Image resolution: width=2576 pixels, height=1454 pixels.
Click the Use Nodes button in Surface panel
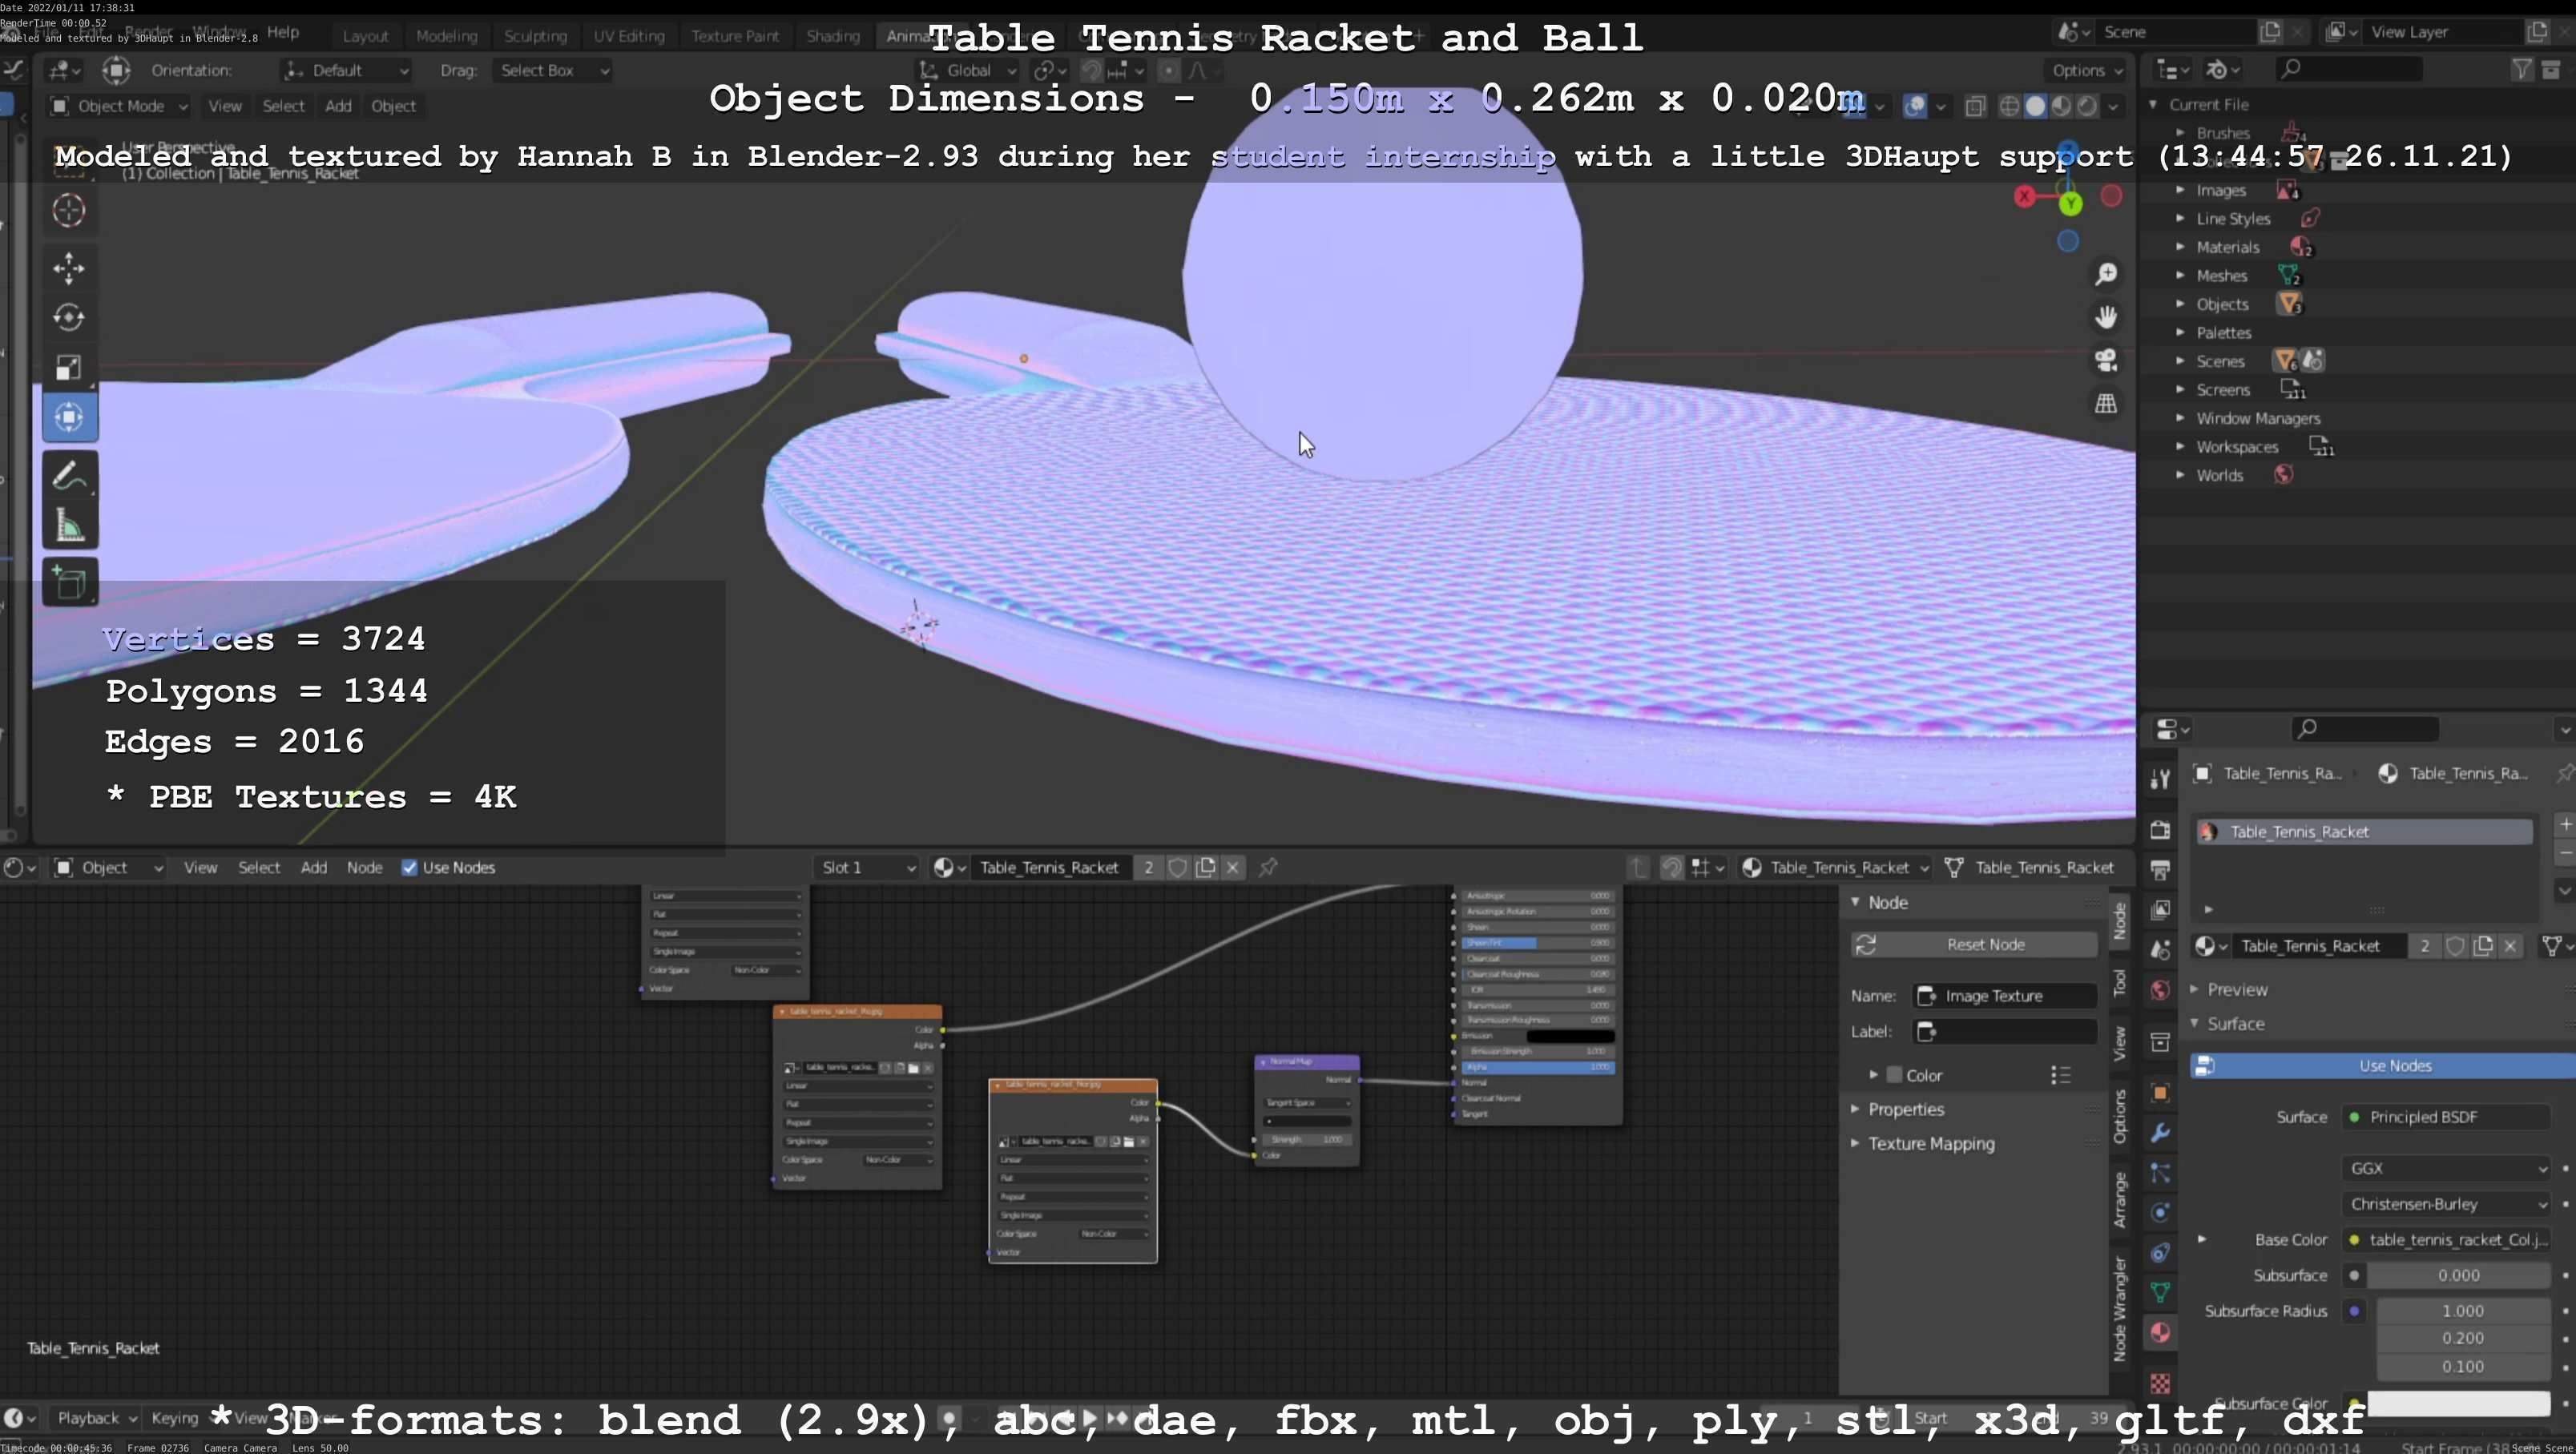pos(2383,1066)
